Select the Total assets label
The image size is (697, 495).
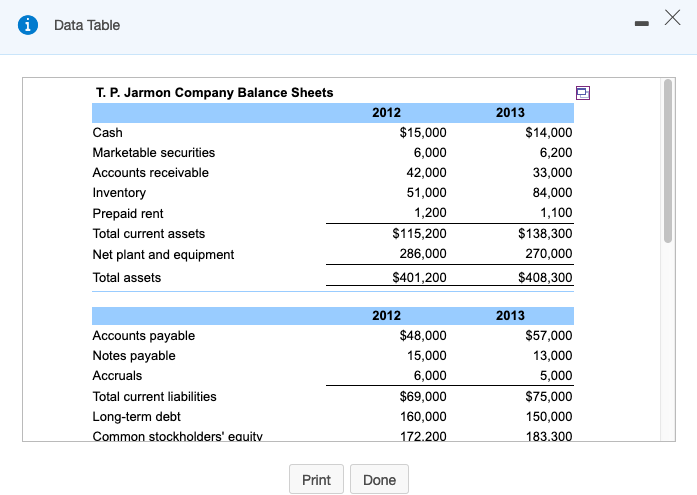(x=127, y=278)
